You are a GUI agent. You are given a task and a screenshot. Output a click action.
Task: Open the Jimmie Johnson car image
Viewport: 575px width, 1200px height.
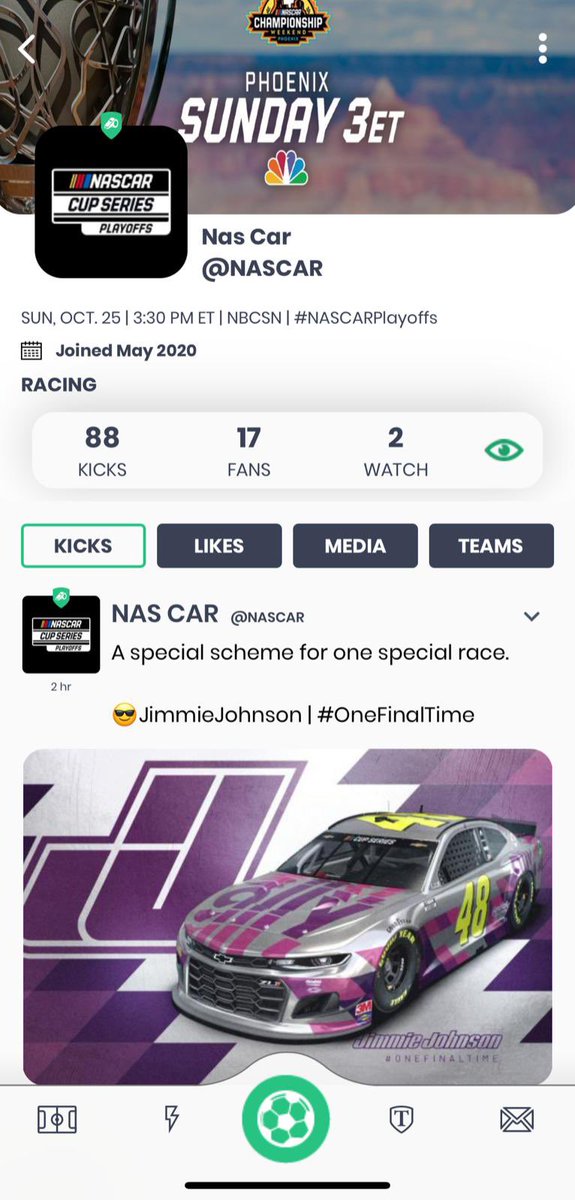(288, 917)
